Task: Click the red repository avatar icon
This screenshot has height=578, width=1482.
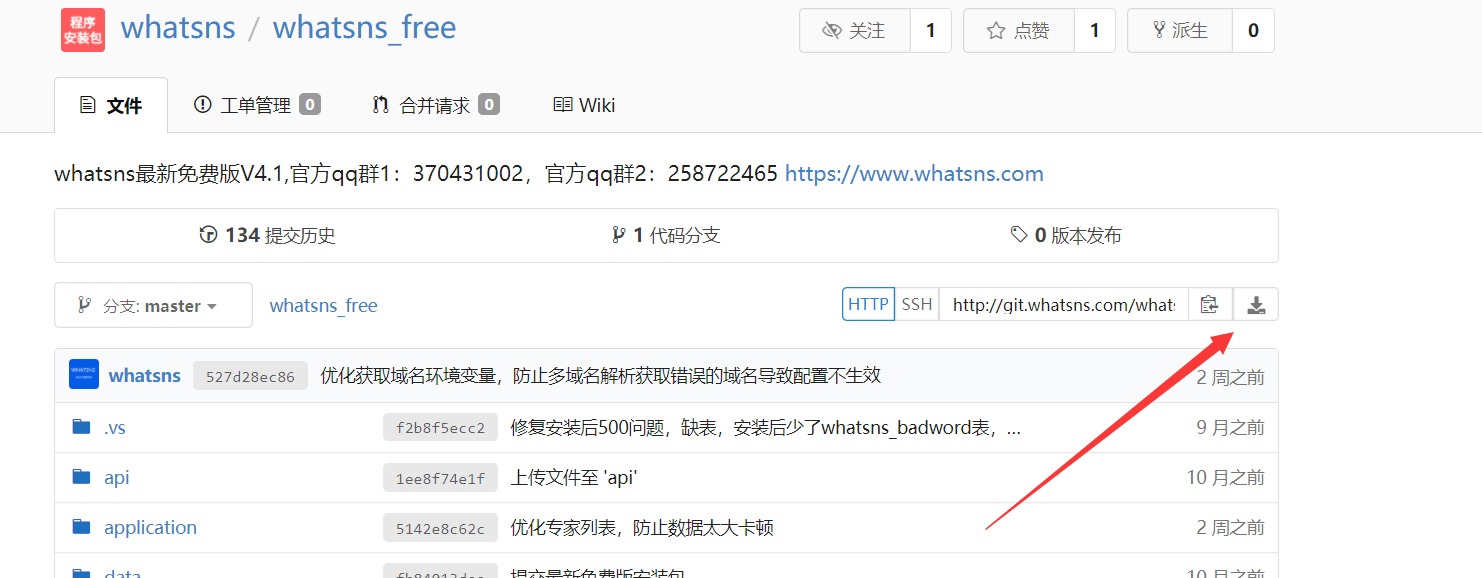Action: pos(83,30)
